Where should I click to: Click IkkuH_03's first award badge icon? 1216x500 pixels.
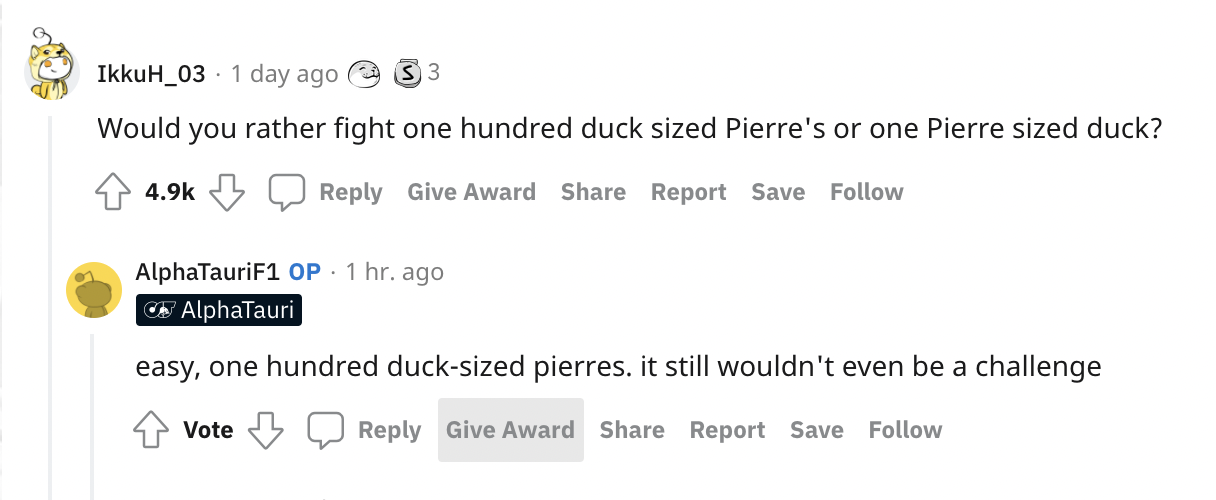pyautogui.click(x=365, y=73)
